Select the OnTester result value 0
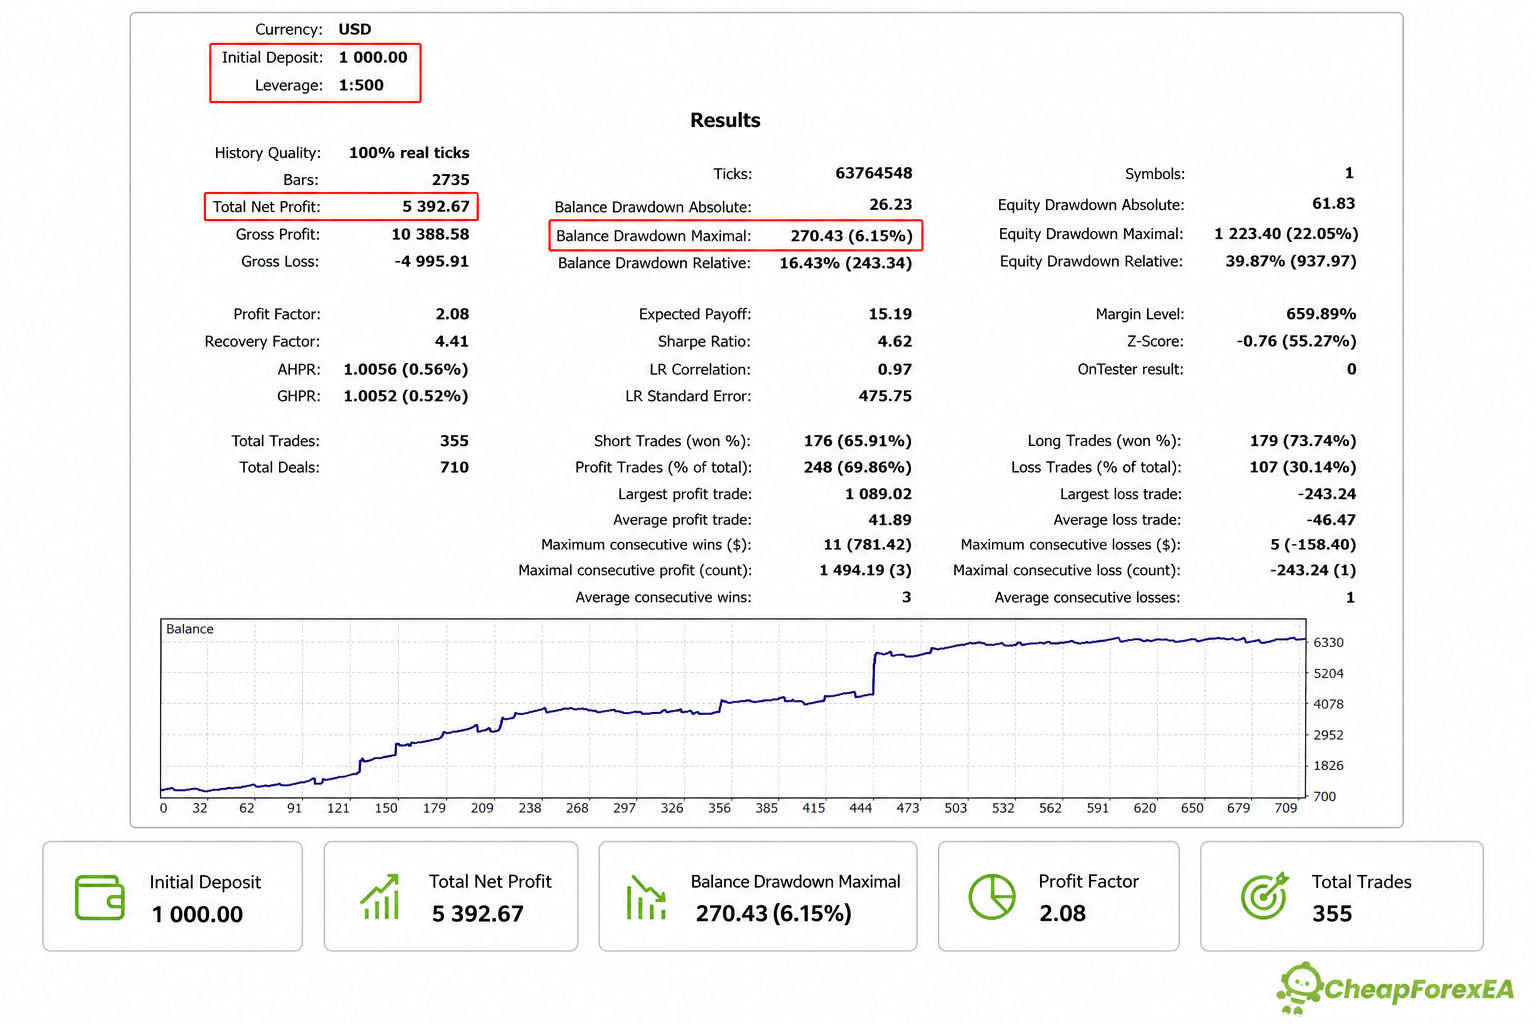Image resolution: width=1536 pixels, height=1024 pixels. (x=1351, y=369)
